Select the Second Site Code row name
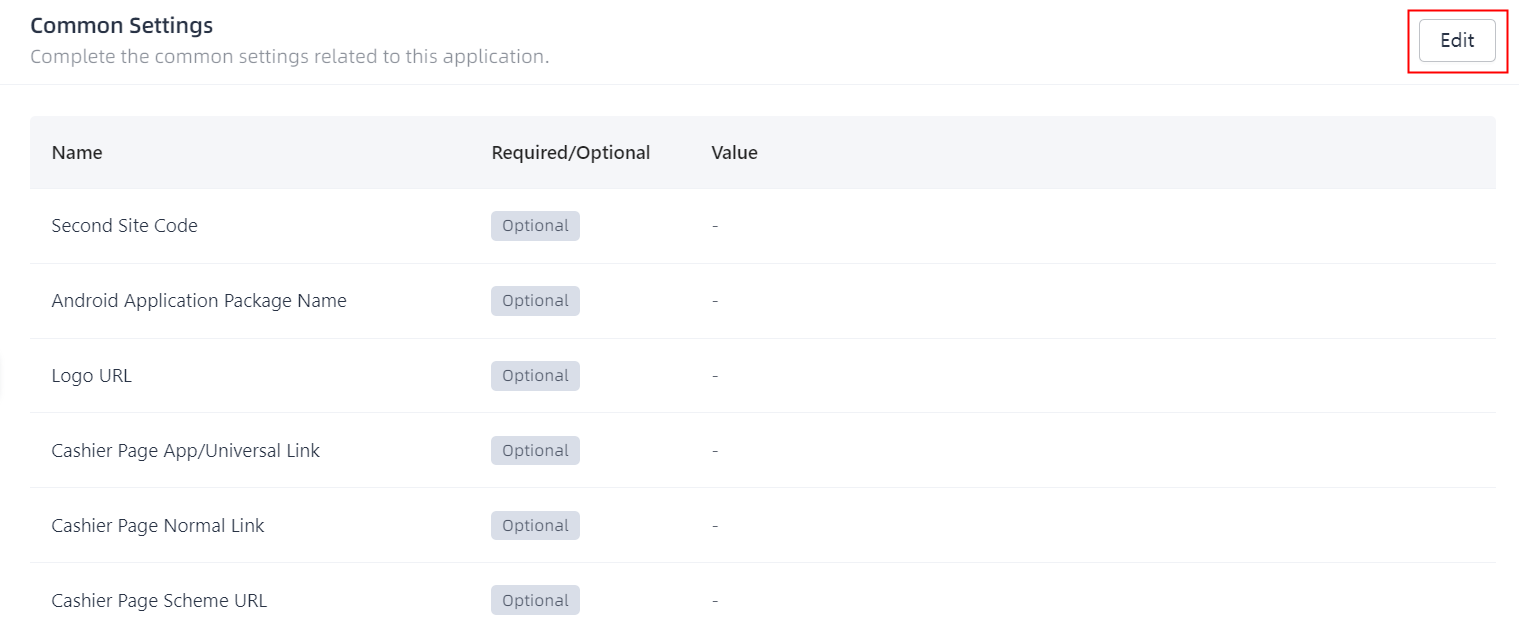The width and height of the screenshot is (1519, 632). click(x=125, y=226)
